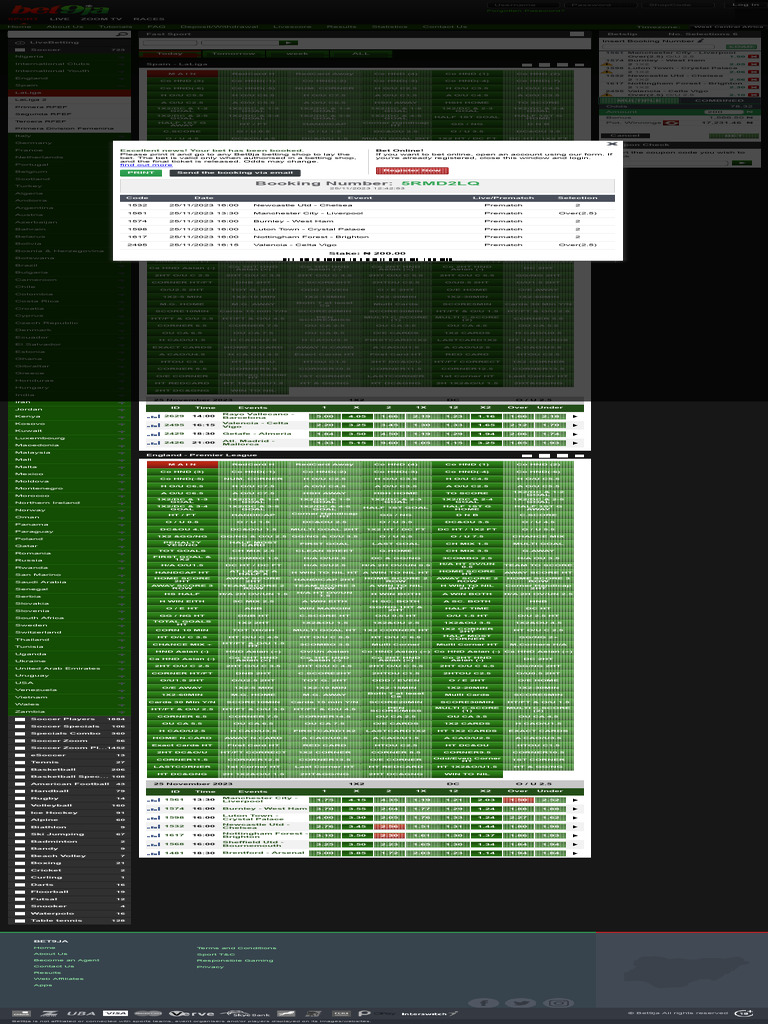Select odds 5.00 home win for Brentford - Arsenal
Image resolution: width=768 pixels, height=1024 pixels.
tap(325, 853)
